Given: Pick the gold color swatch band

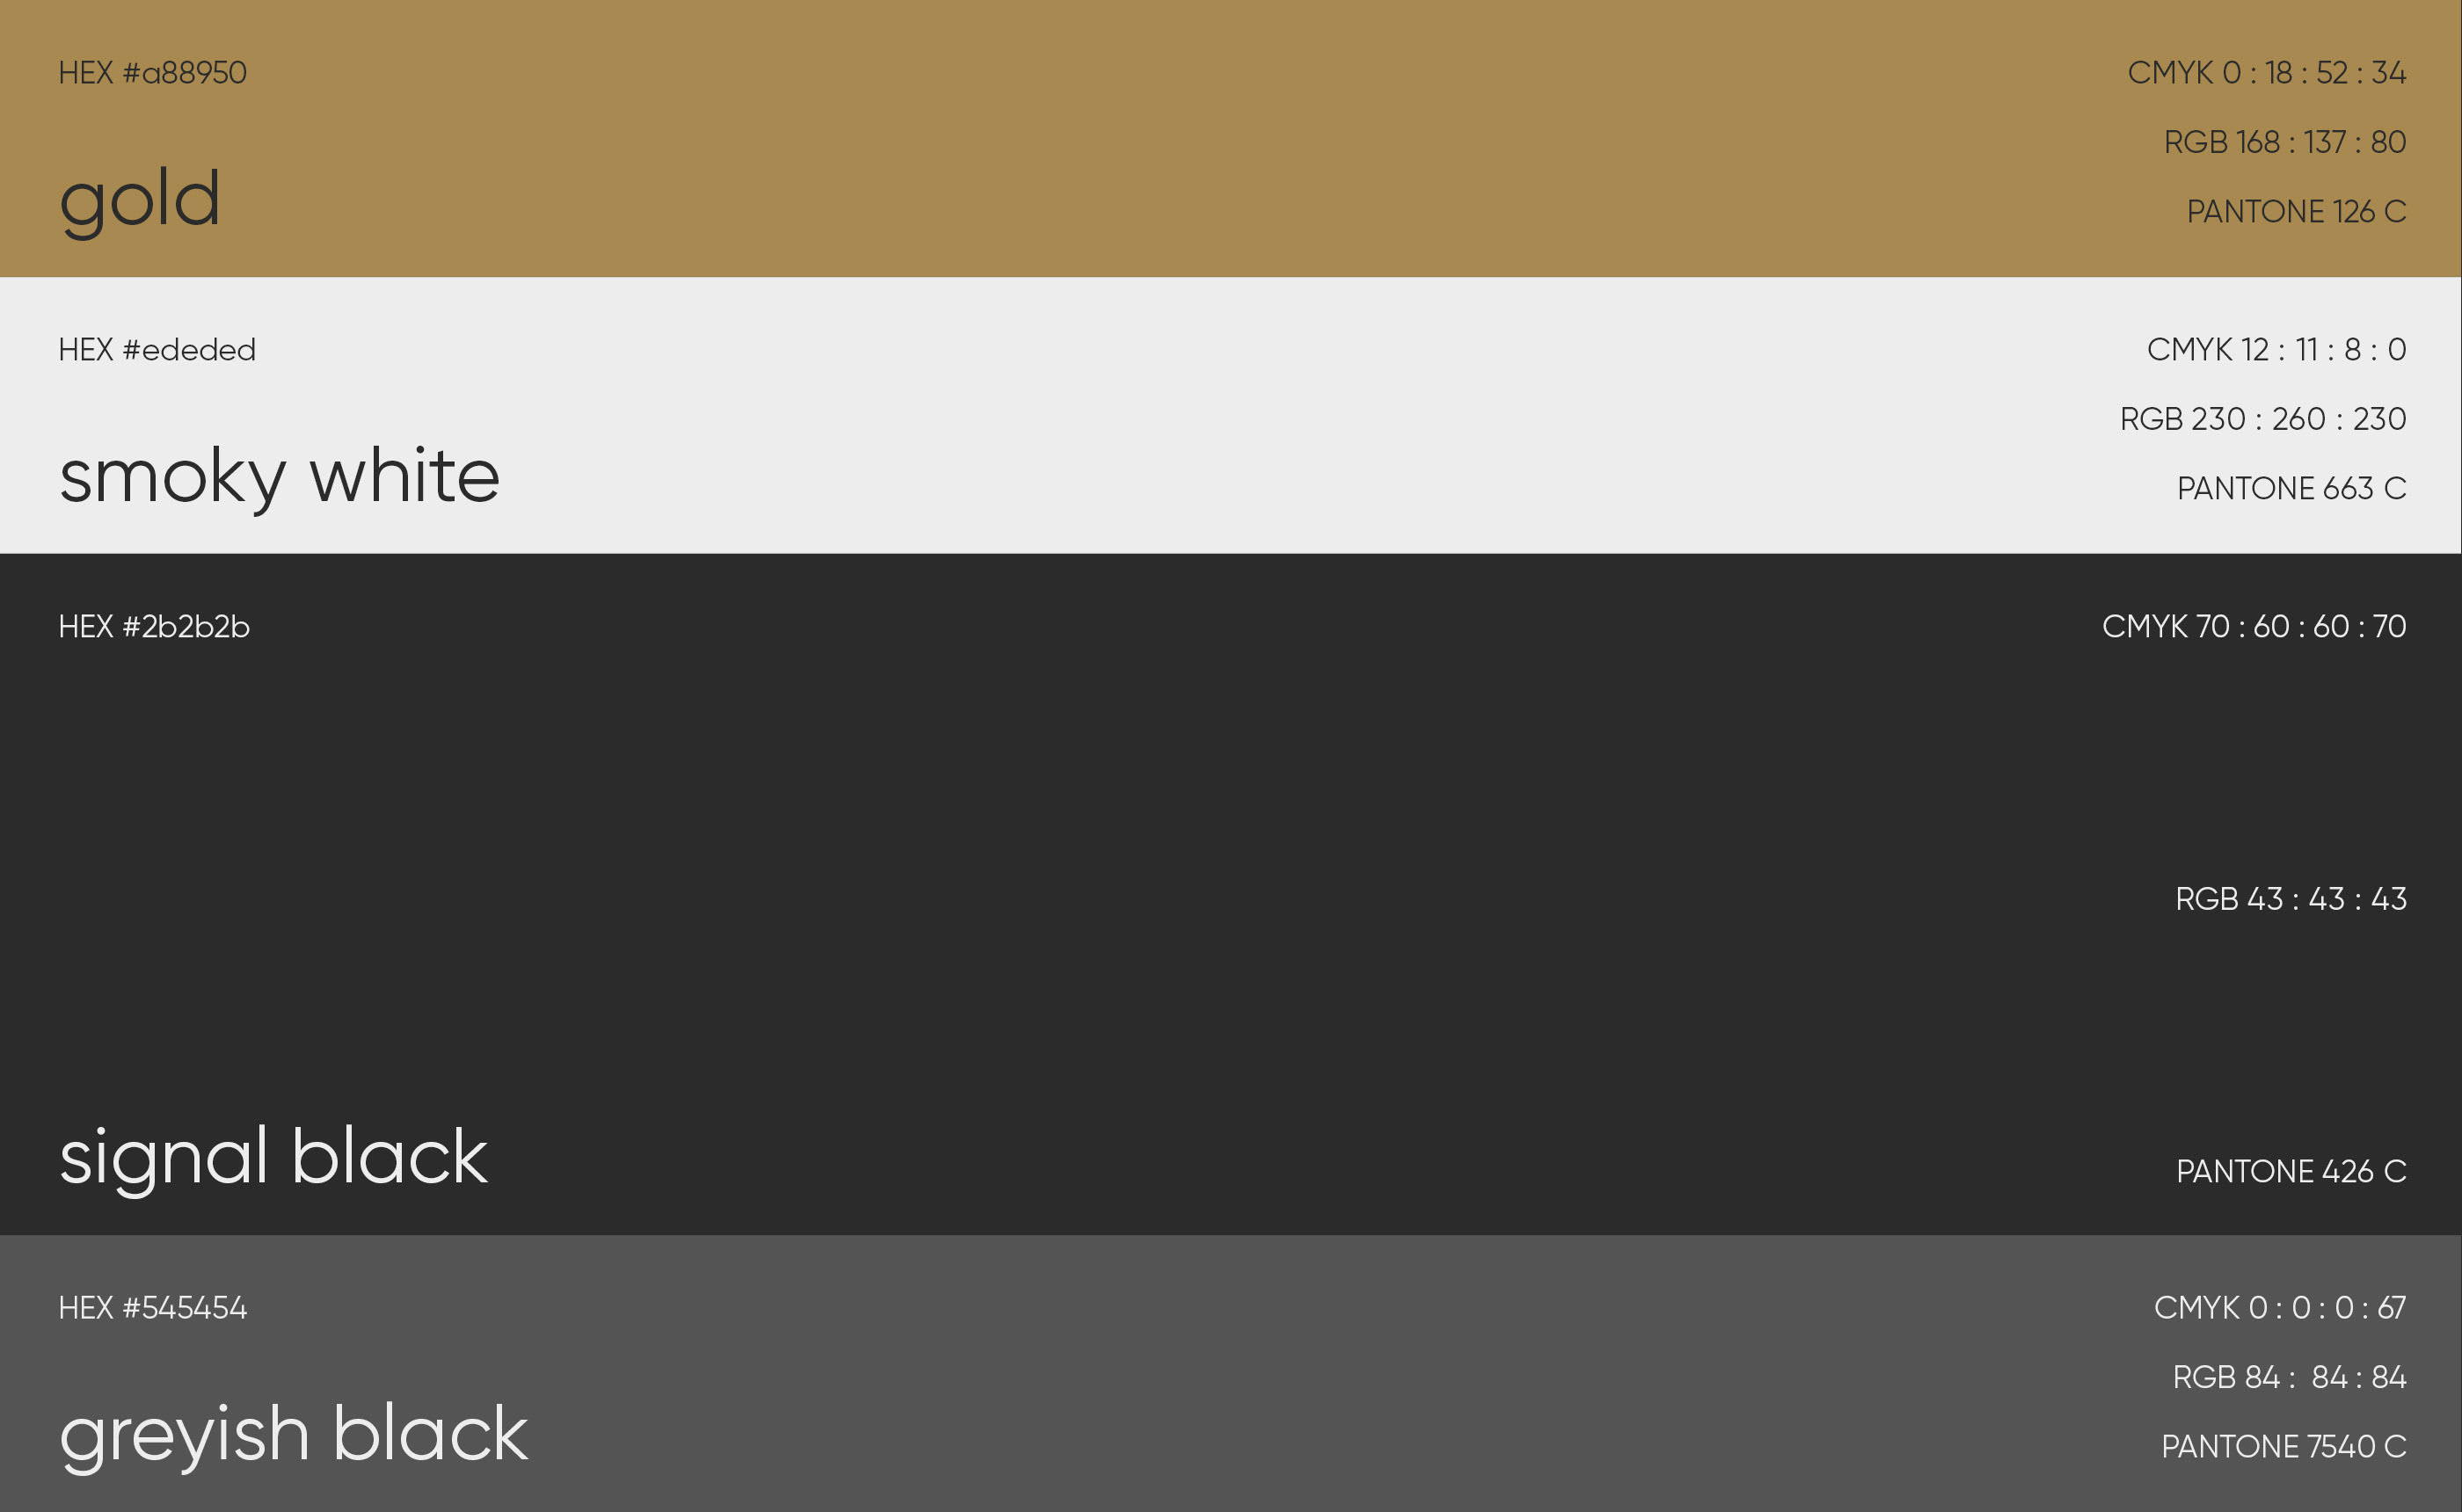Looking at the screenshot, I should tap(1200, 138).
